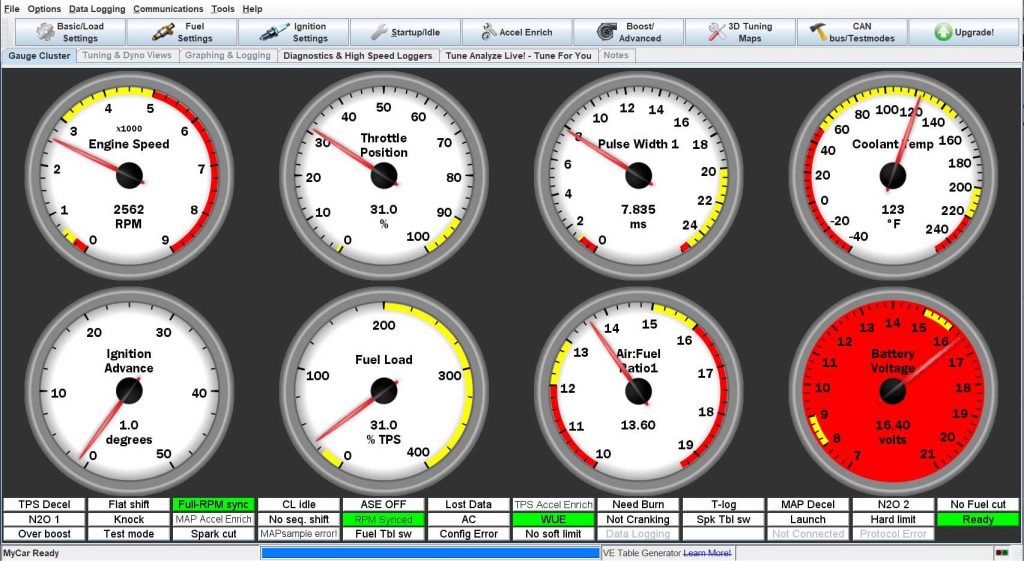The image size is (1024, 561).
Task: Open the File menu
Action: tap(12, 8)
